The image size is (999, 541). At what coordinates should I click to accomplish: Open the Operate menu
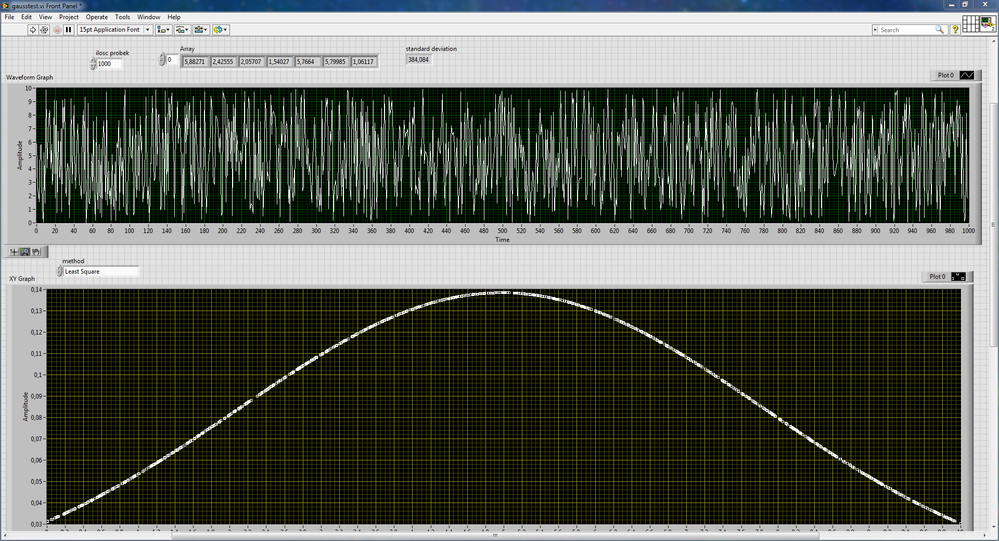point(96,17)
